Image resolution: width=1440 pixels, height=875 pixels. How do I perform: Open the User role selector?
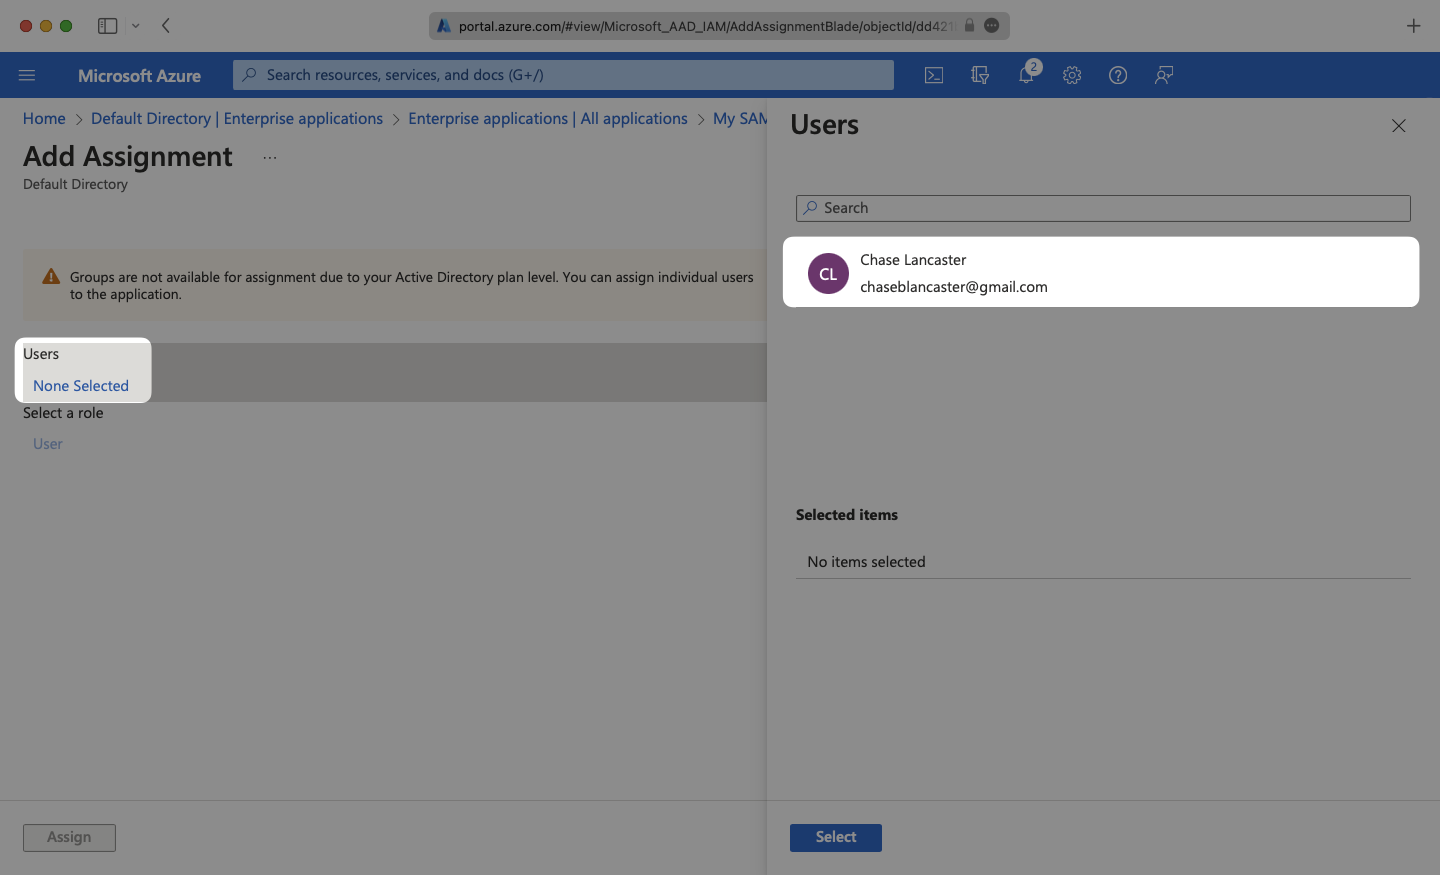[47, 443]
